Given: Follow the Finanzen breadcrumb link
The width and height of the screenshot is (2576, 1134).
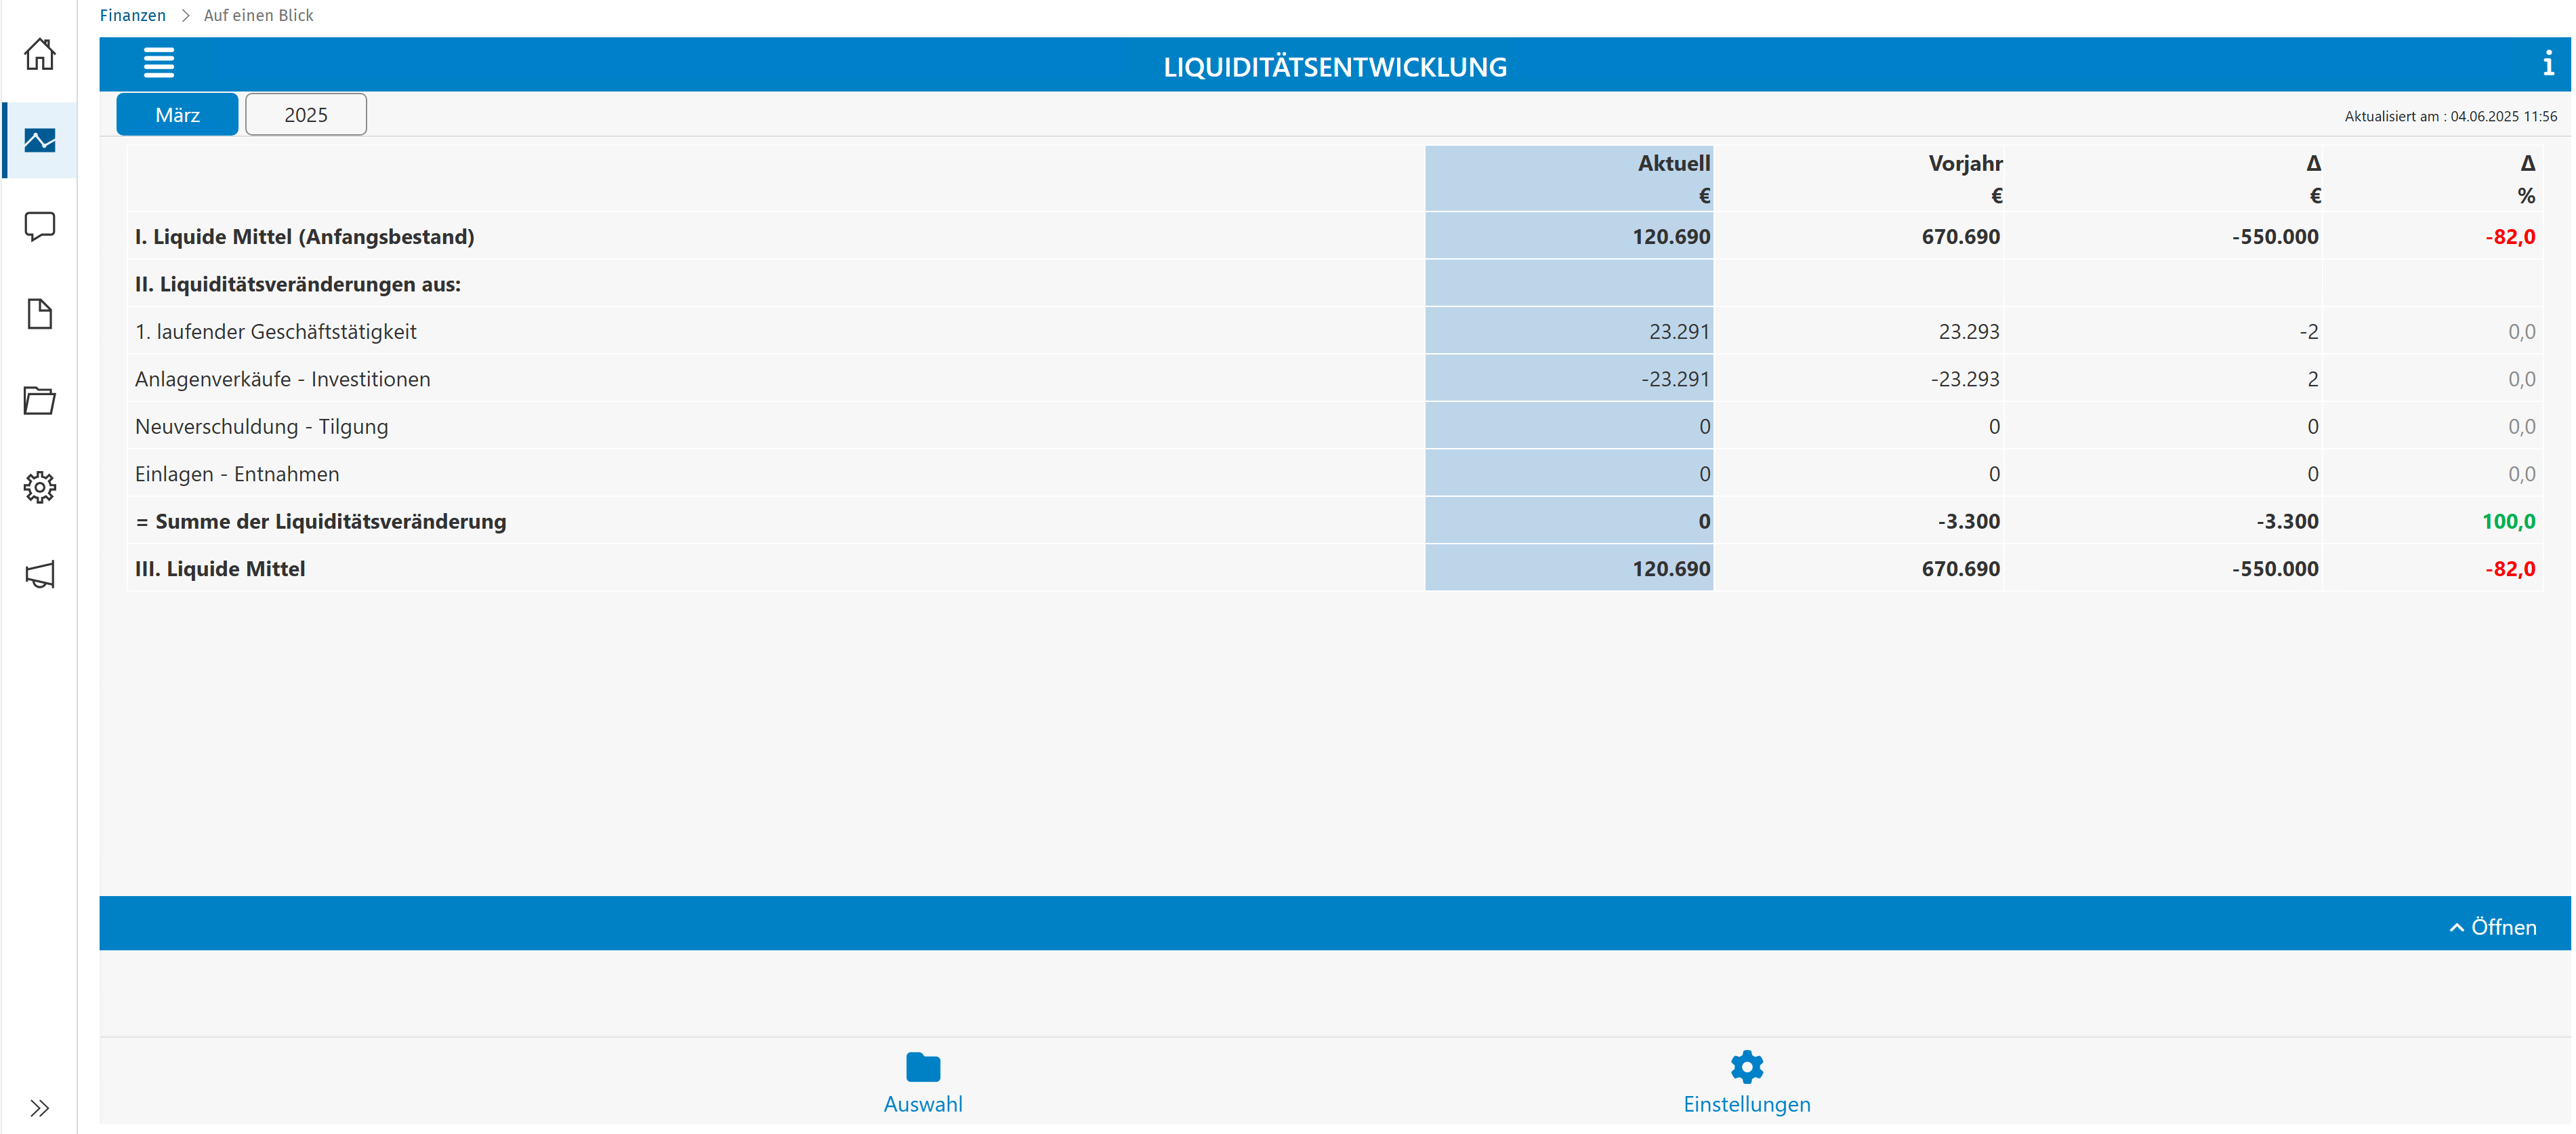Looking at the screenshot, I should click(132, 15).
